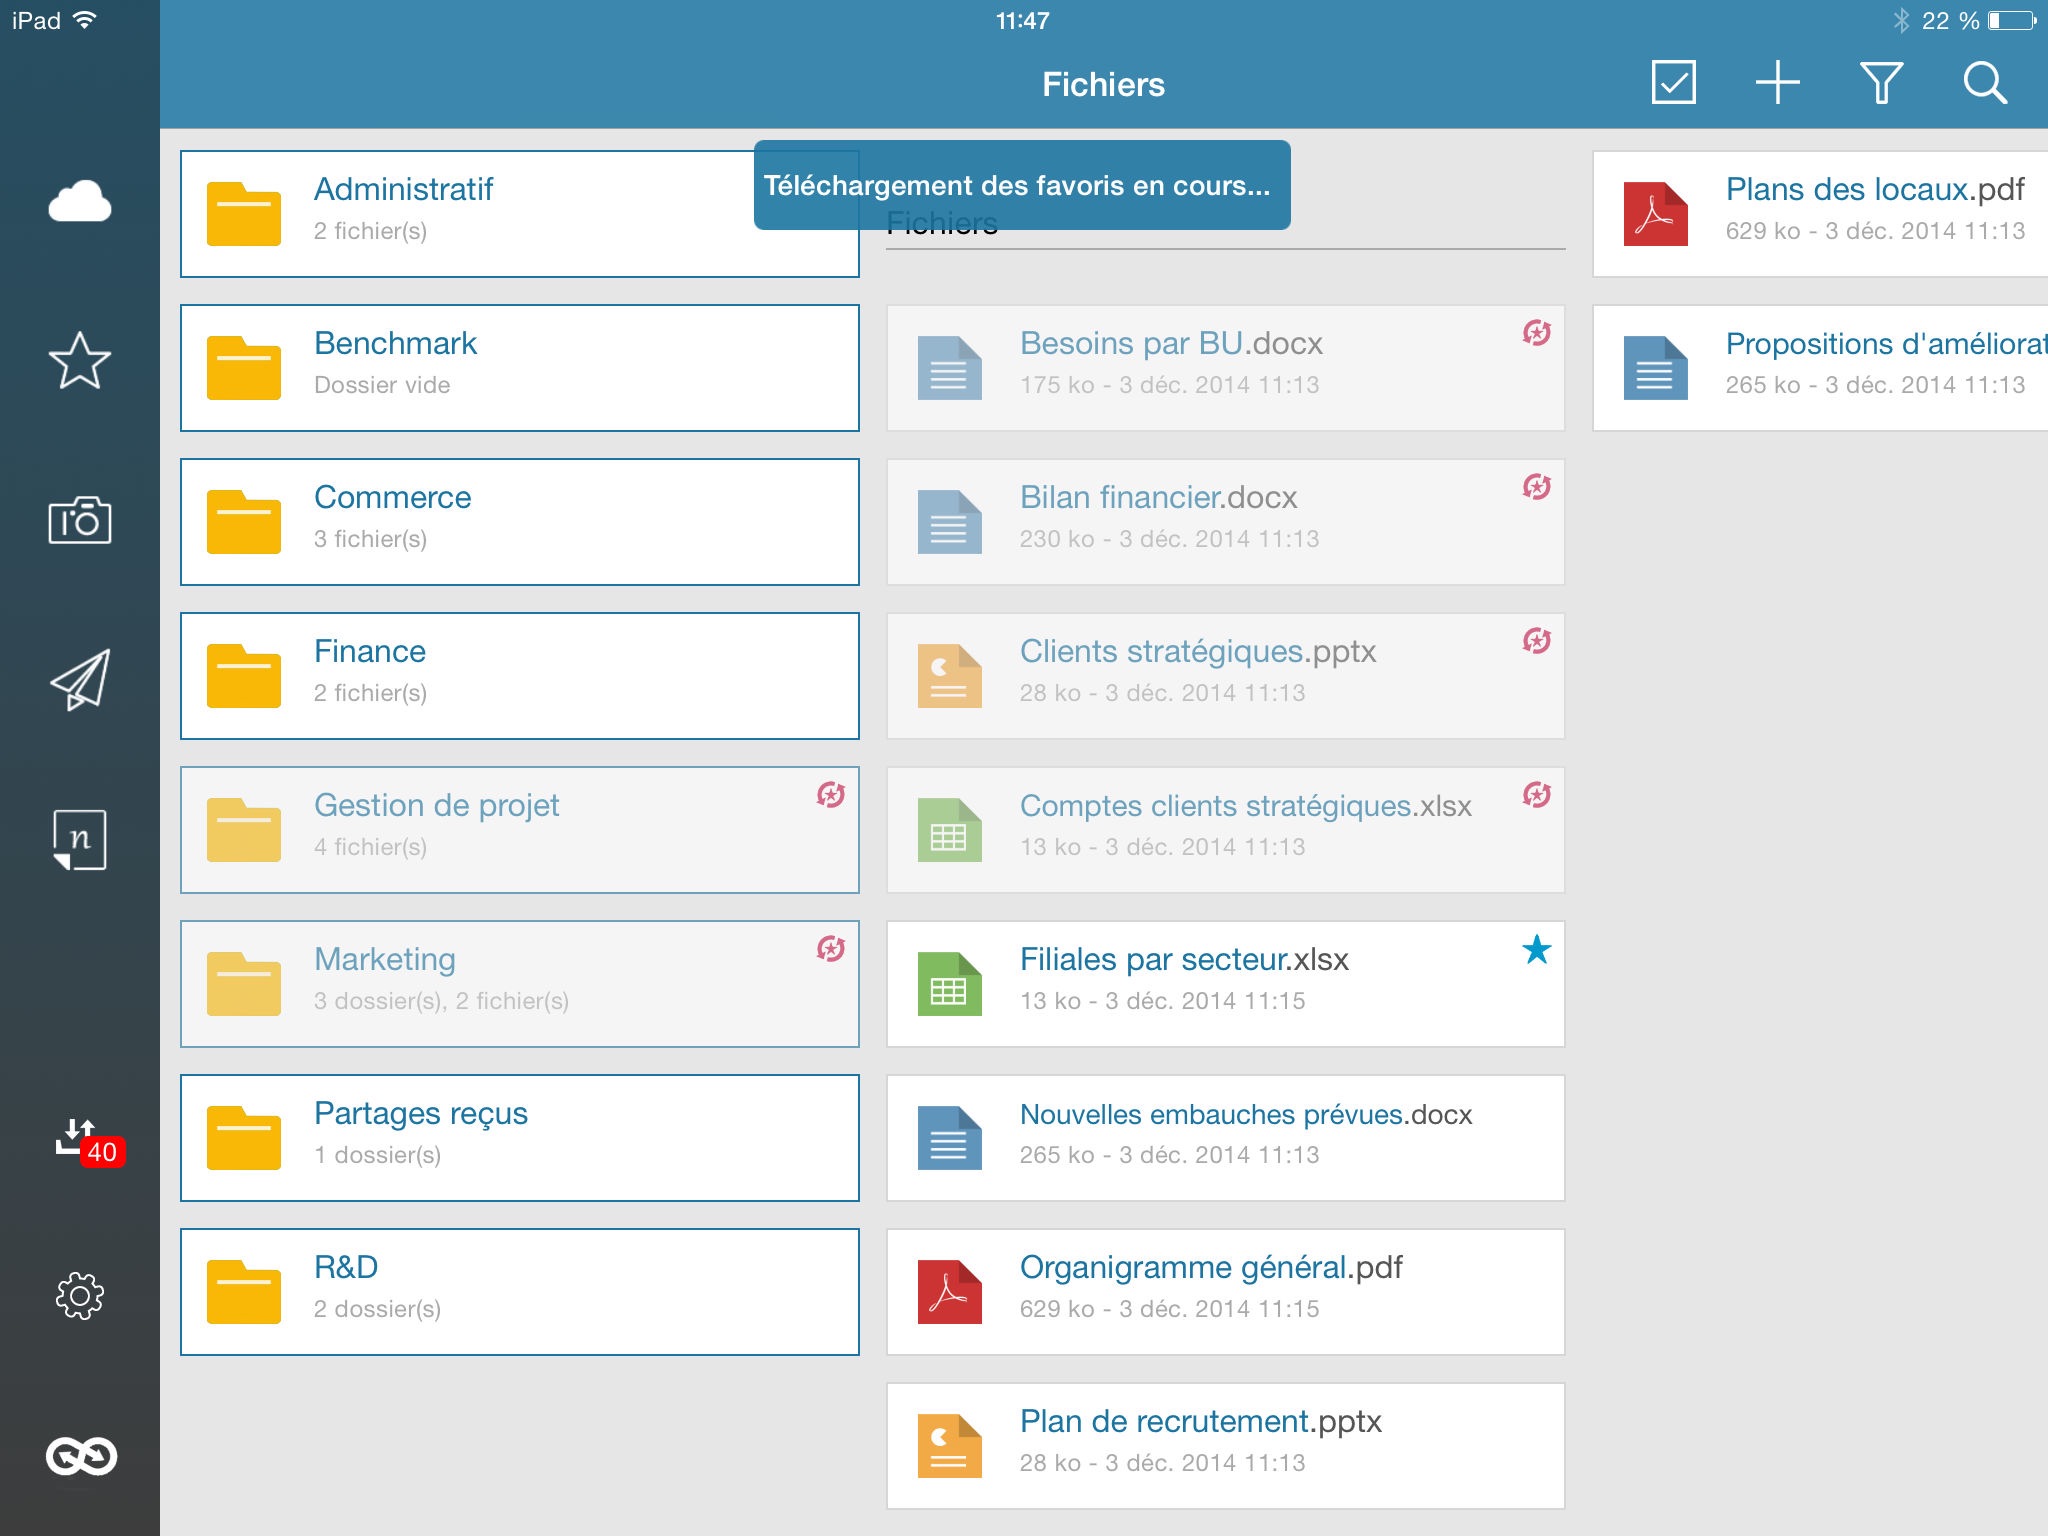Enable multi-select mode with checkbox icon
Image resolution: width=2048 pixels, height=1536 pixels.
[x=1673, y=82]
